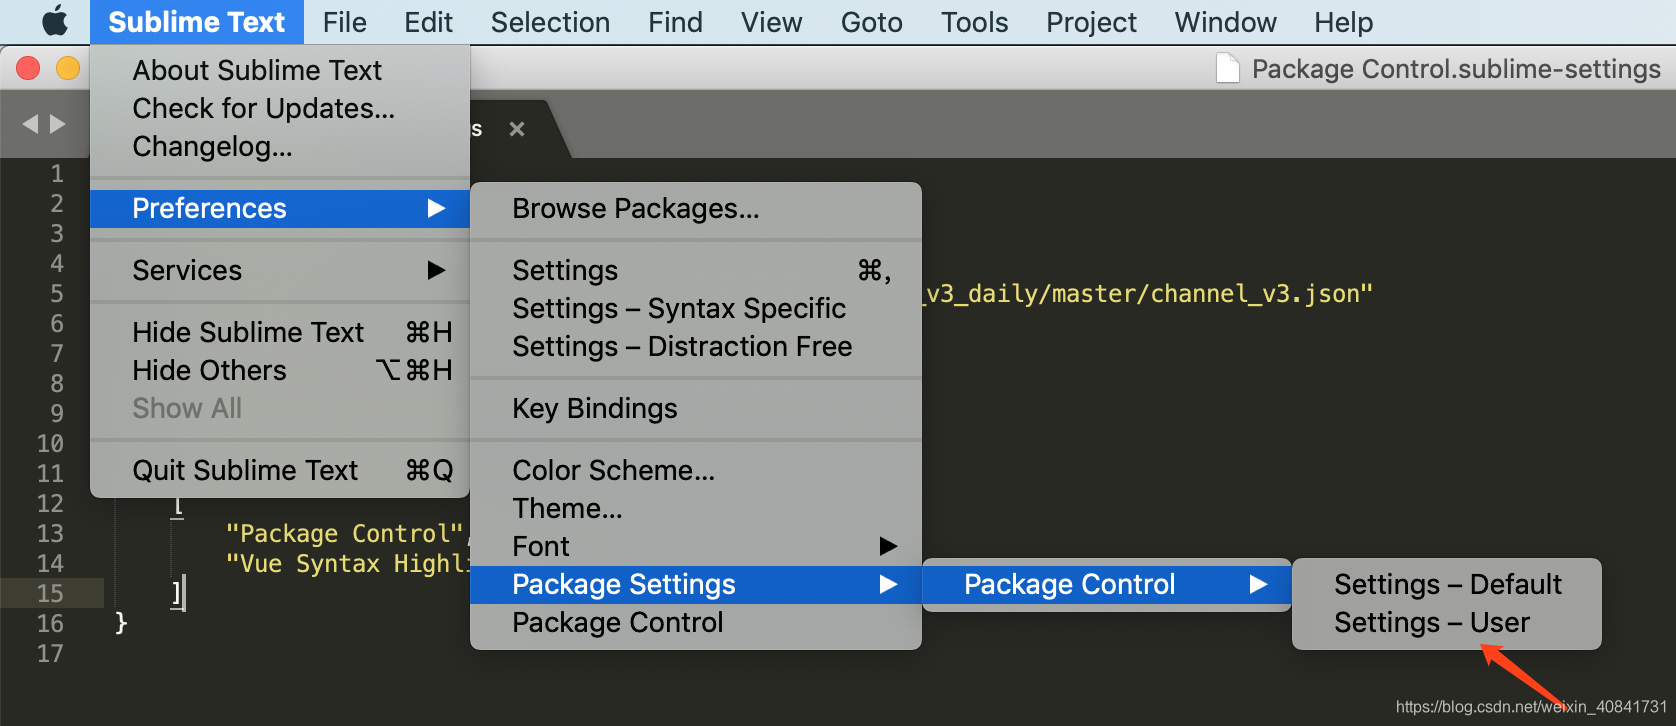Choose Hide Sublime Text
The image size is (1676, 726).
pos(280,332)
